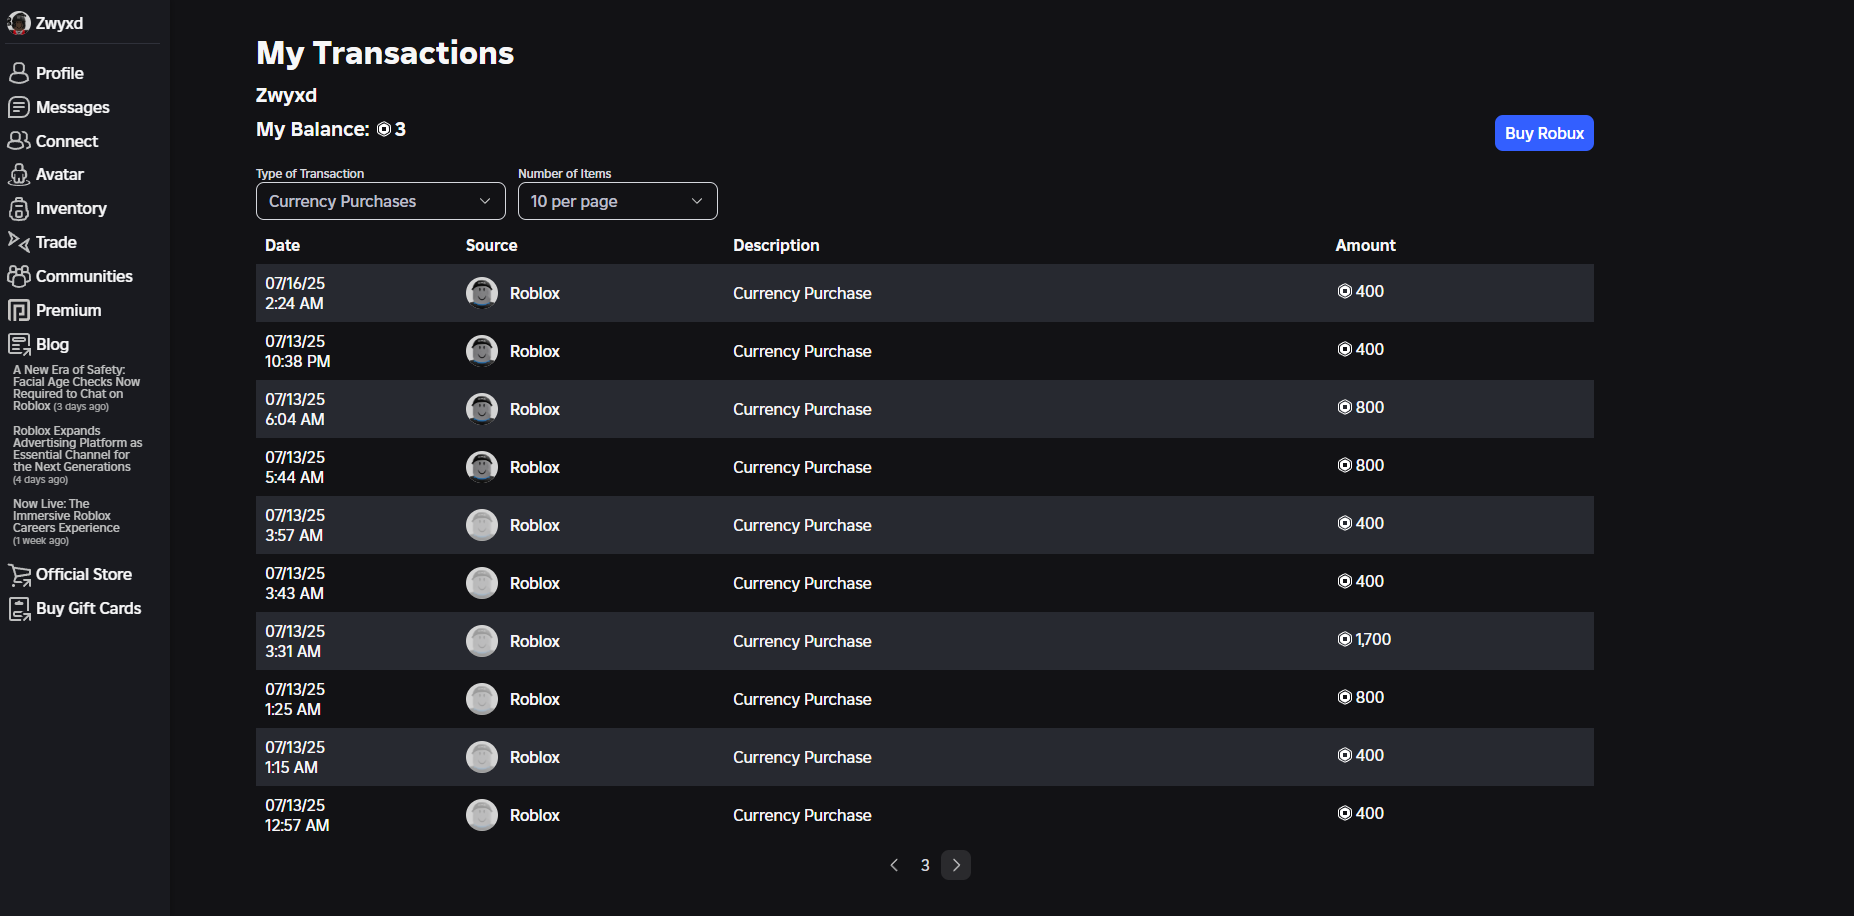Open Communities from the sidebar
The height and width of the screenshot is (916, 1854).
coord(84,276)
